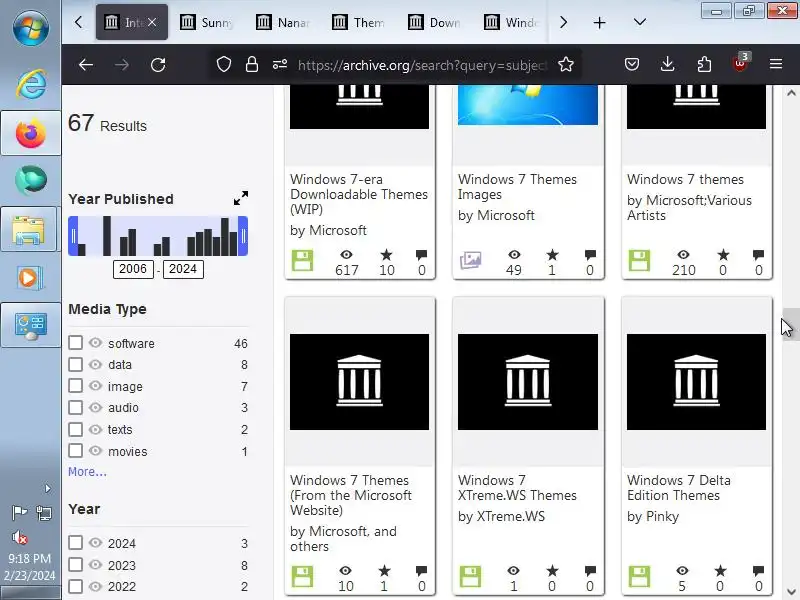
Task: List all tabs dropdown chevron
Action: (640, 22)
